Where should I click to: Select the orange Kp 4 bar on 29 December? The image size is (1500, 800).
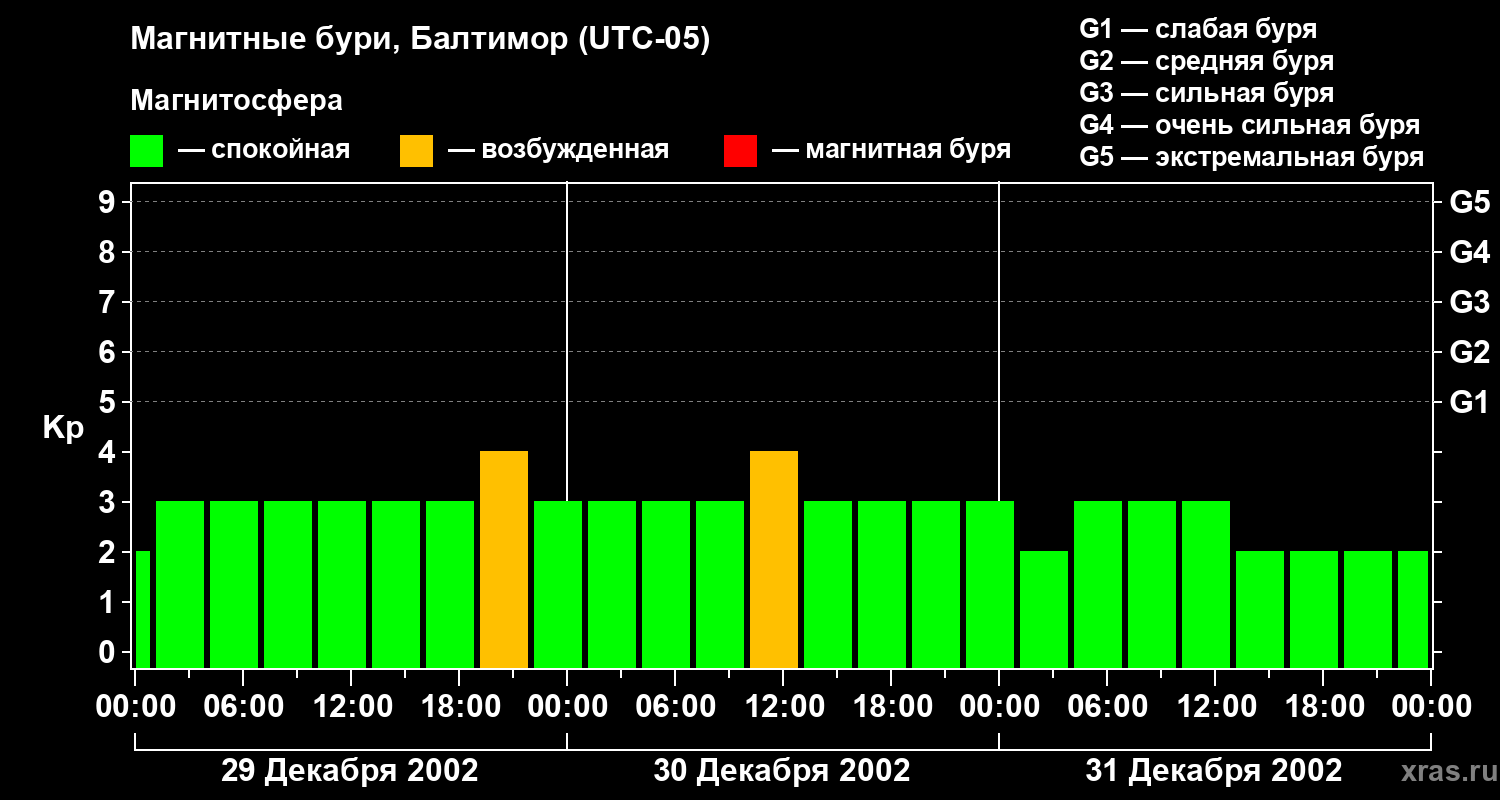504,559
